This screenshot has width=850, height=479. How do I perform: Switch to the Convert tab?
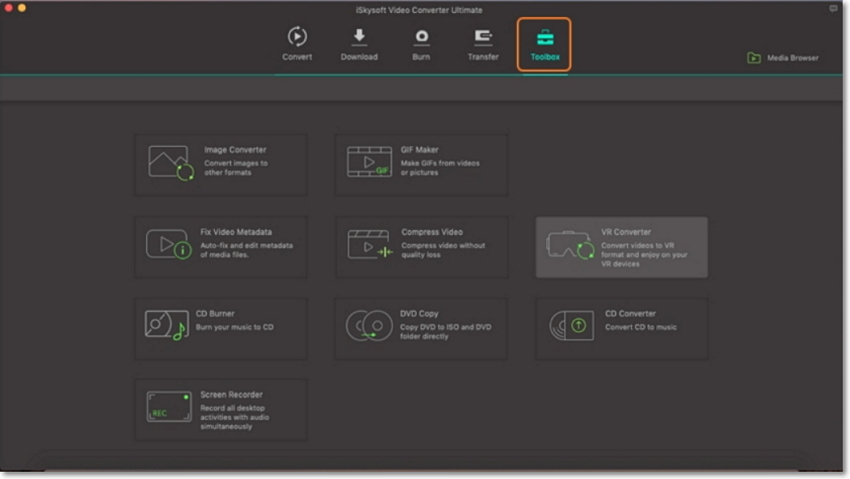coord(297,44)
